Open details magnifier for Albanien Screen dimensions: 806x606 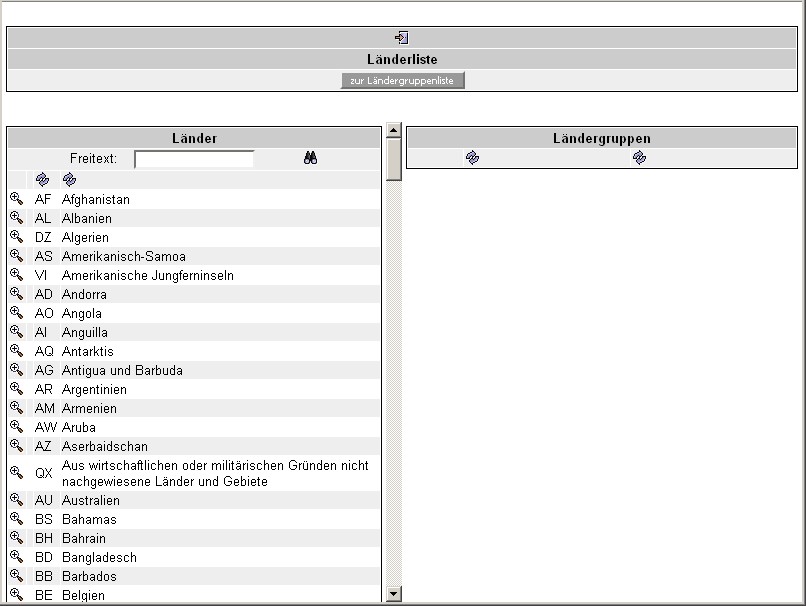(x=16, y=218)
